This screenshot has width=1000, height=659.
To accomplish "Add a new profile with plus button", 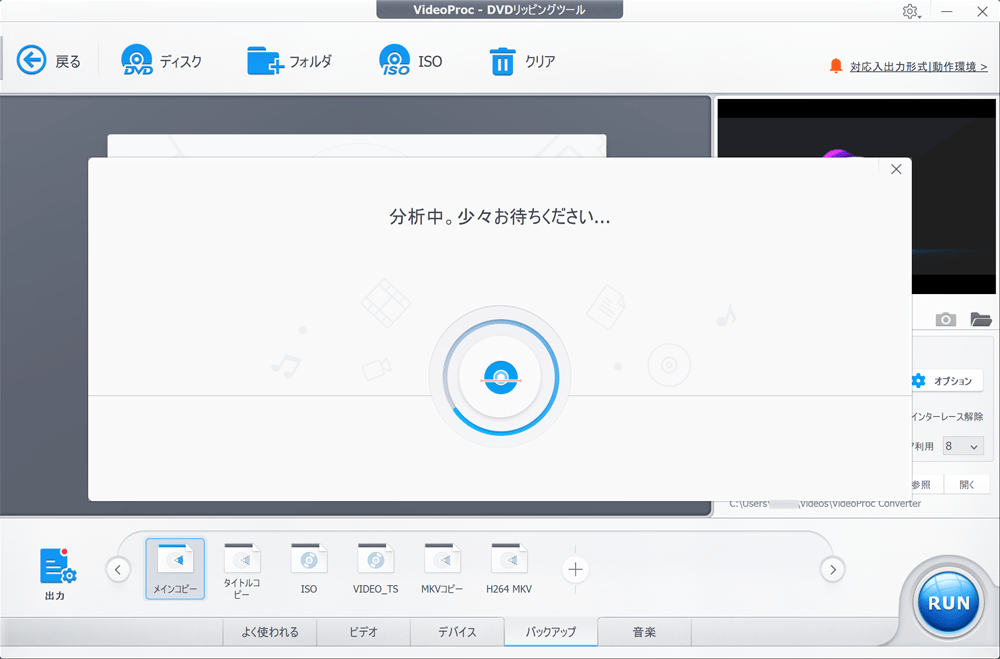I will (575, 570).
